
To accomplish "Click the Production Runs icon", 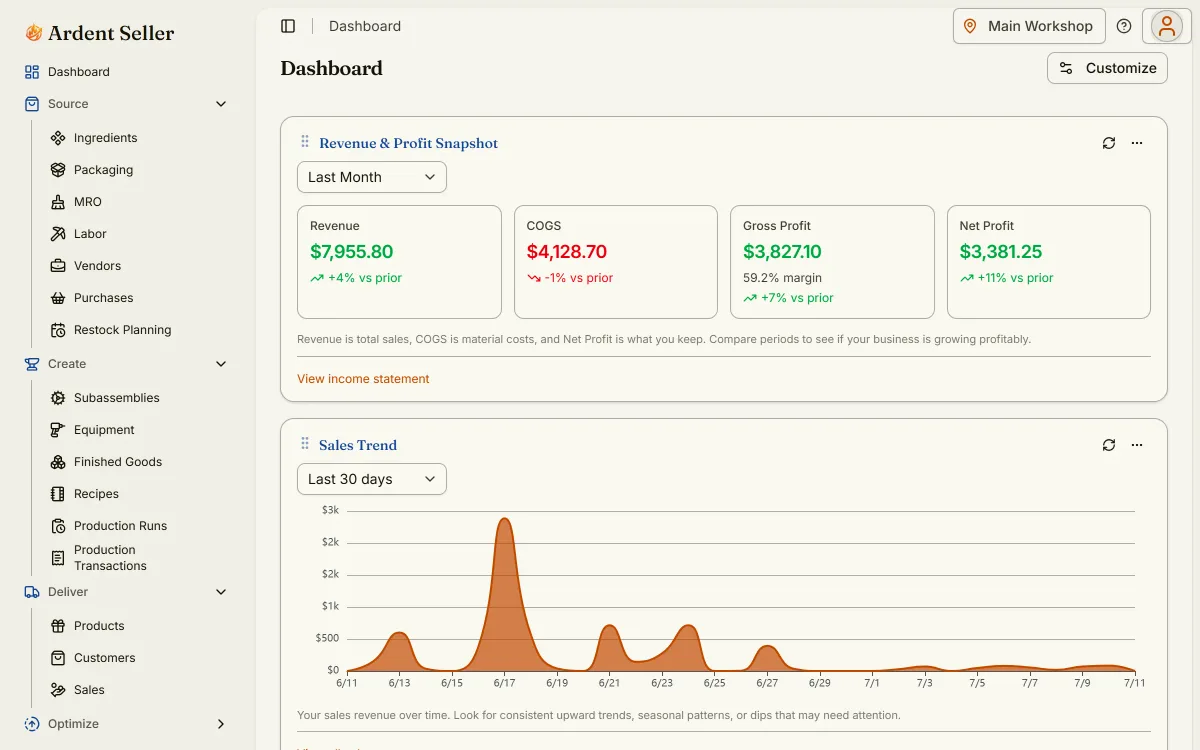I will pos(58,526).
